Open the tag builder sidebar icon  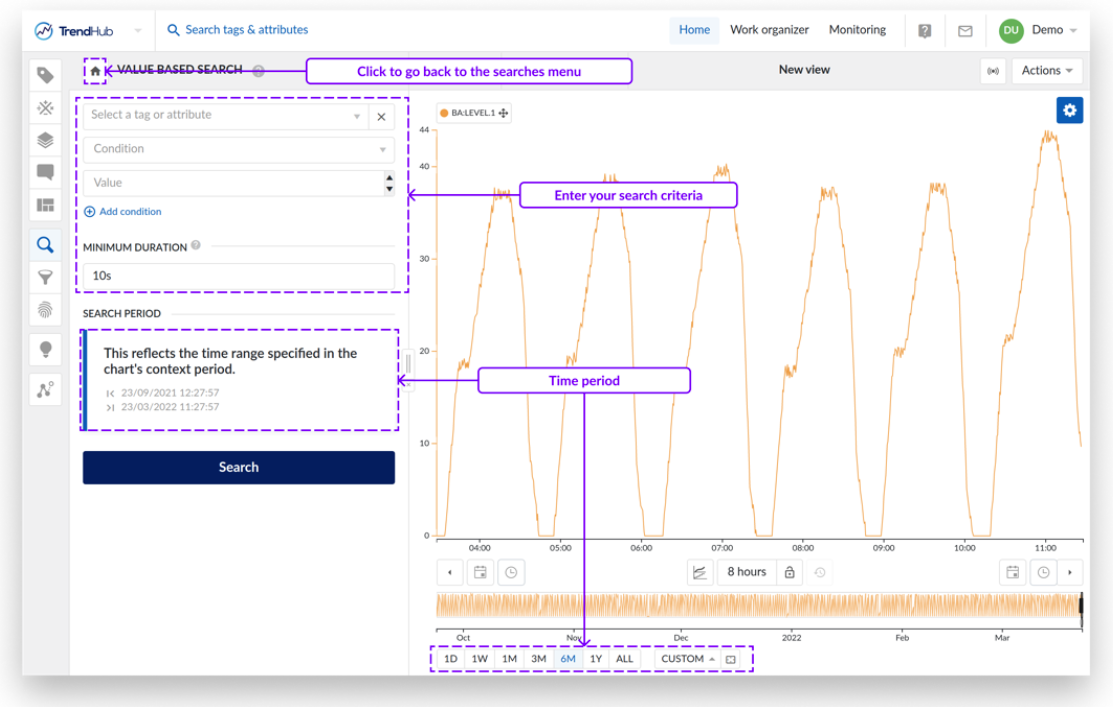tap(45, 75)
